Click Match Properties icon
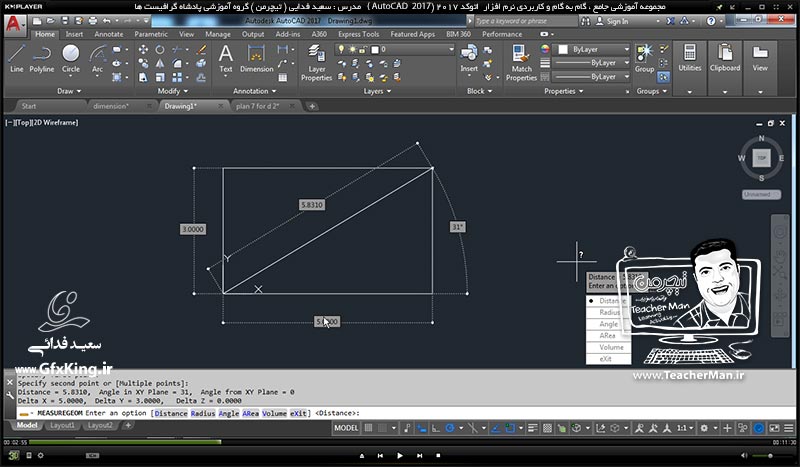 click(521, 63)
